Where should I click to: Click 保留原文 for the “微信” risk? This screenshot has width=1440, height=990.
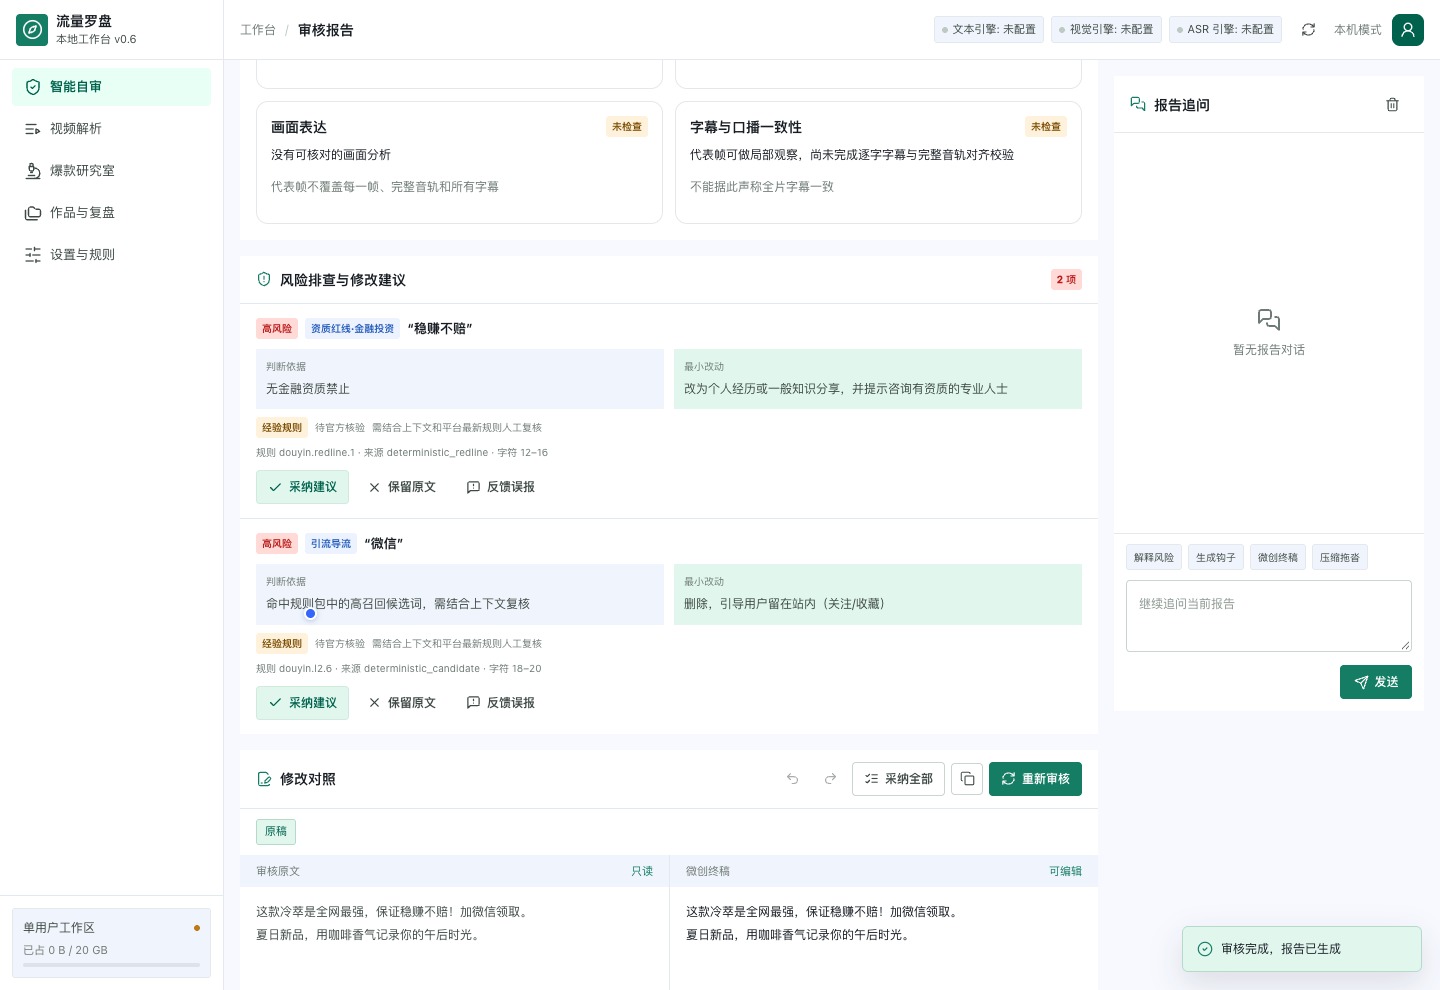click(402, 703)
